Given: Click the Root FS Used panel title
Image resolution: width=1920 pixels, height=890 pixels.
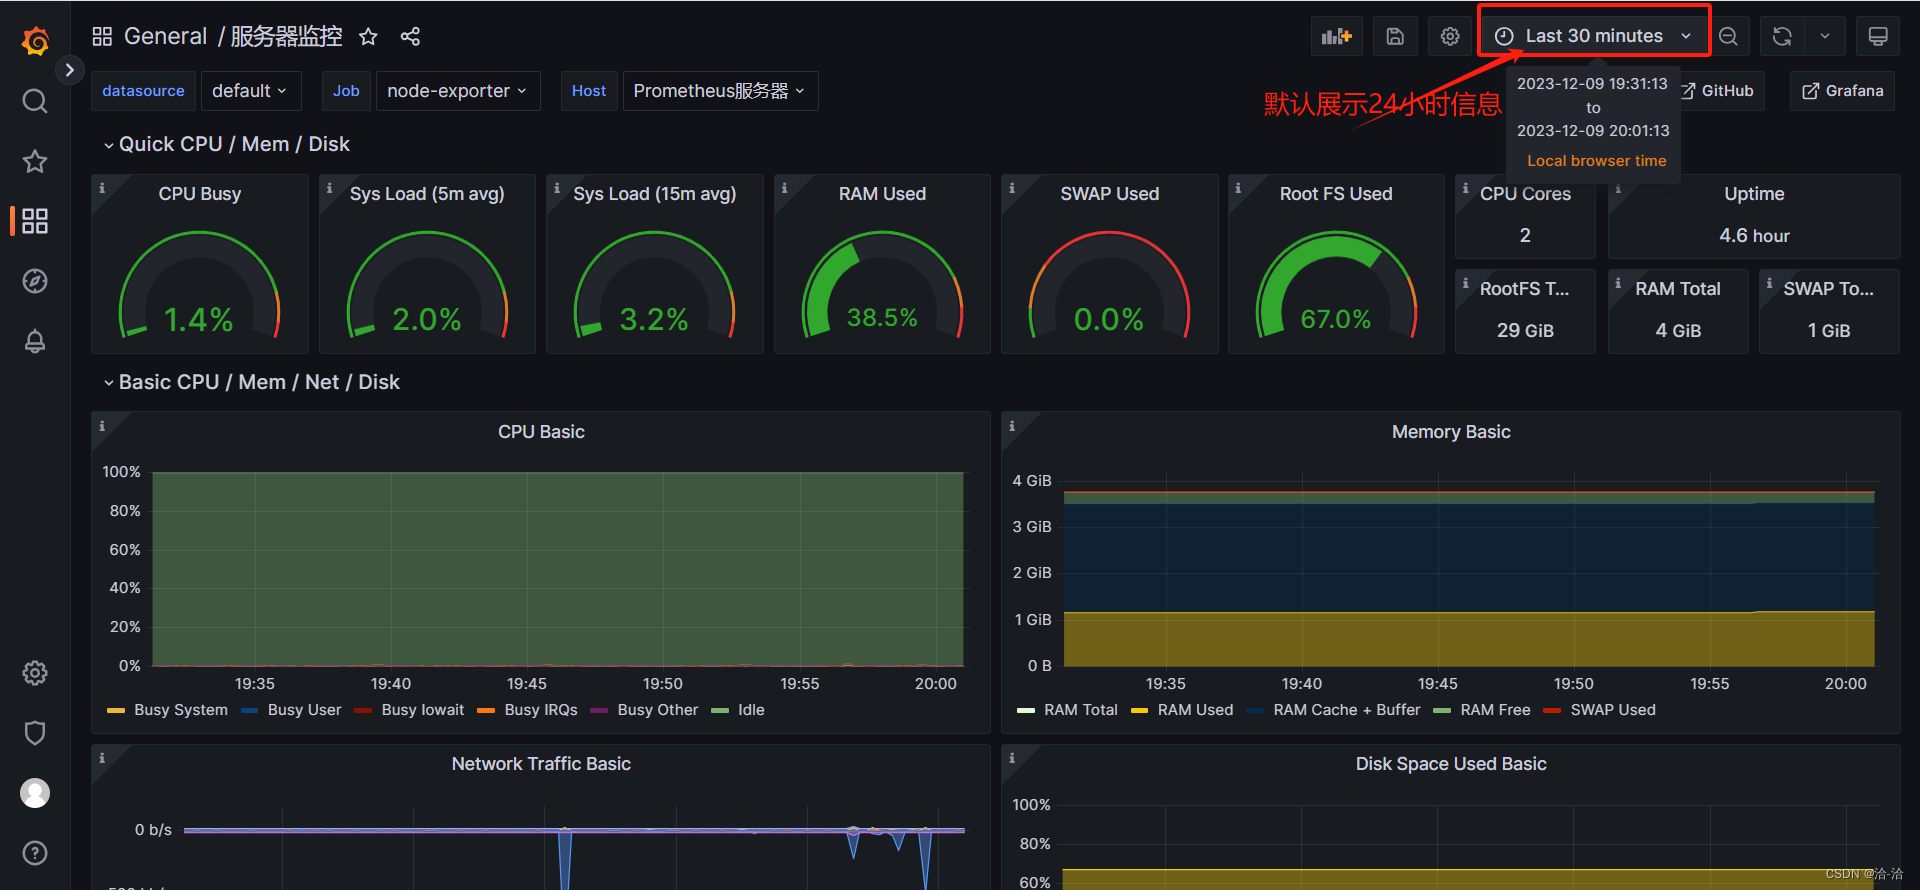Looking at the screenshot, I should (1336, 194).
